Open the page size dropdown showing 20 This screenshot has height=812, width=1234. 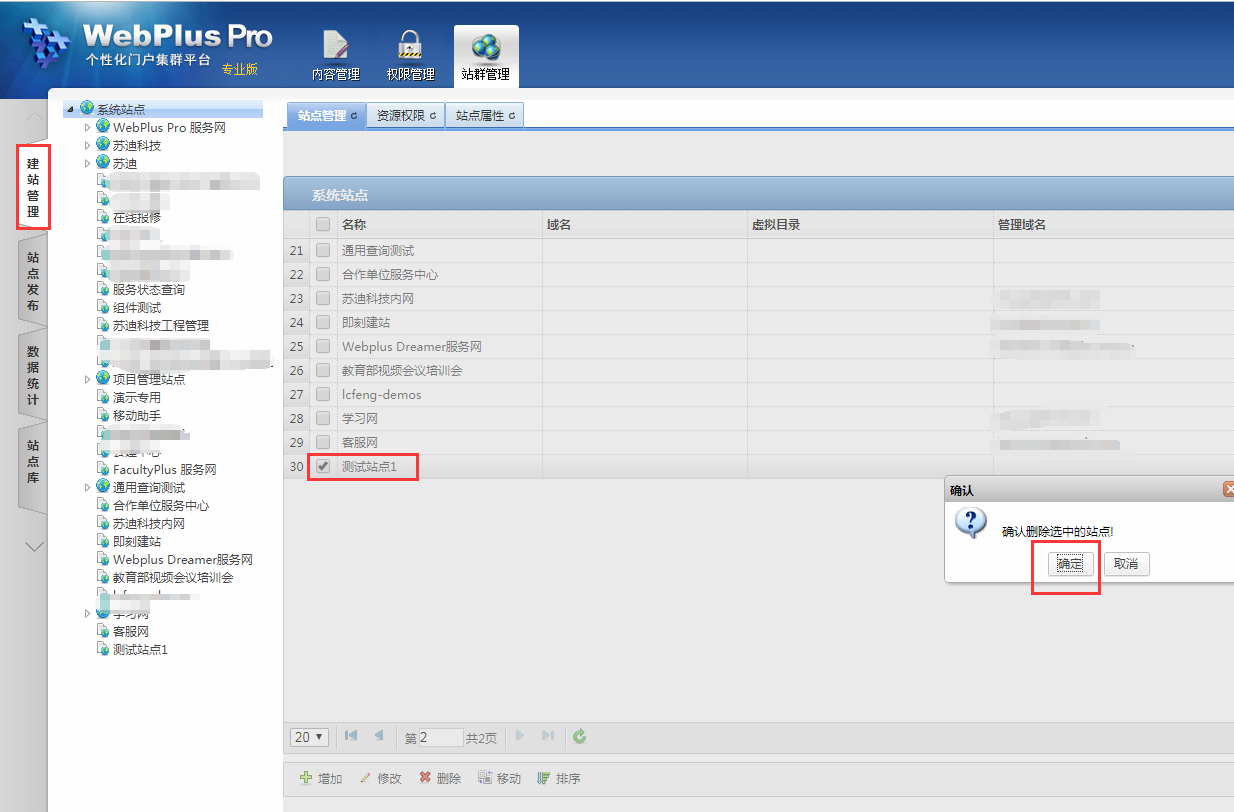click(x=309, y=737)
